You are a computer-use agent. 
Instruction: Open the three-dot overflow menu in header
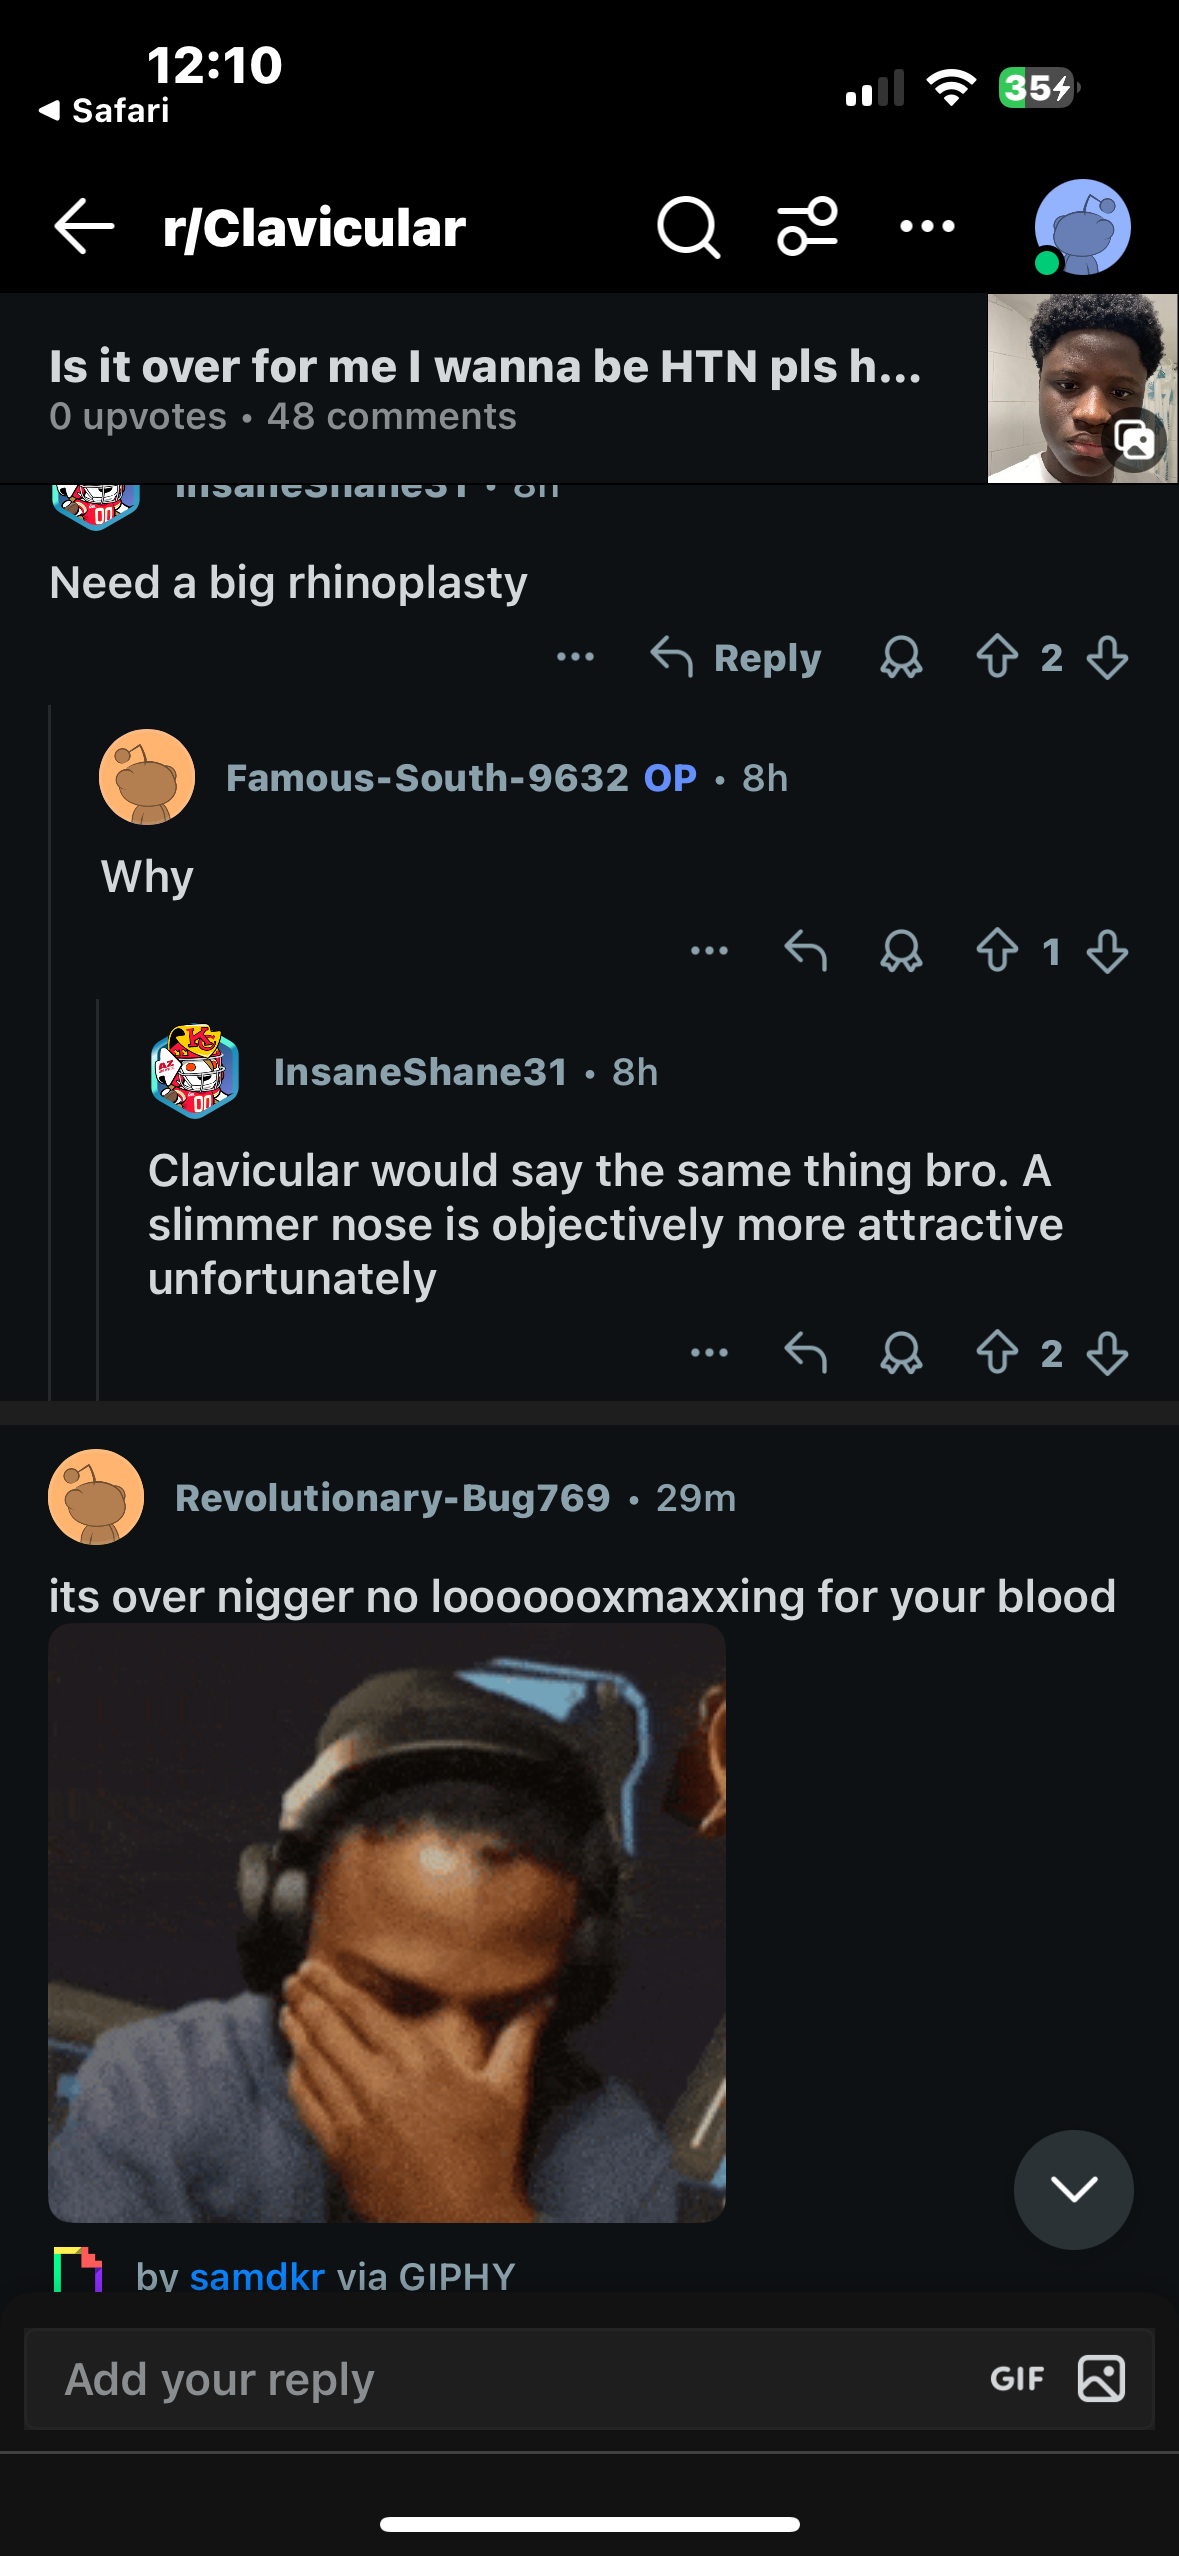927,227
